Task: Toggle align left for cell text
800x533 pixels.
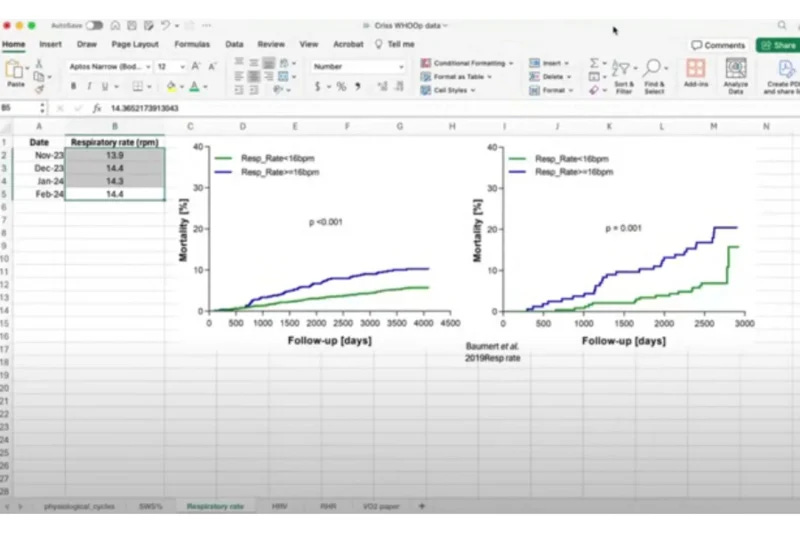Action: tap(239, 77)
